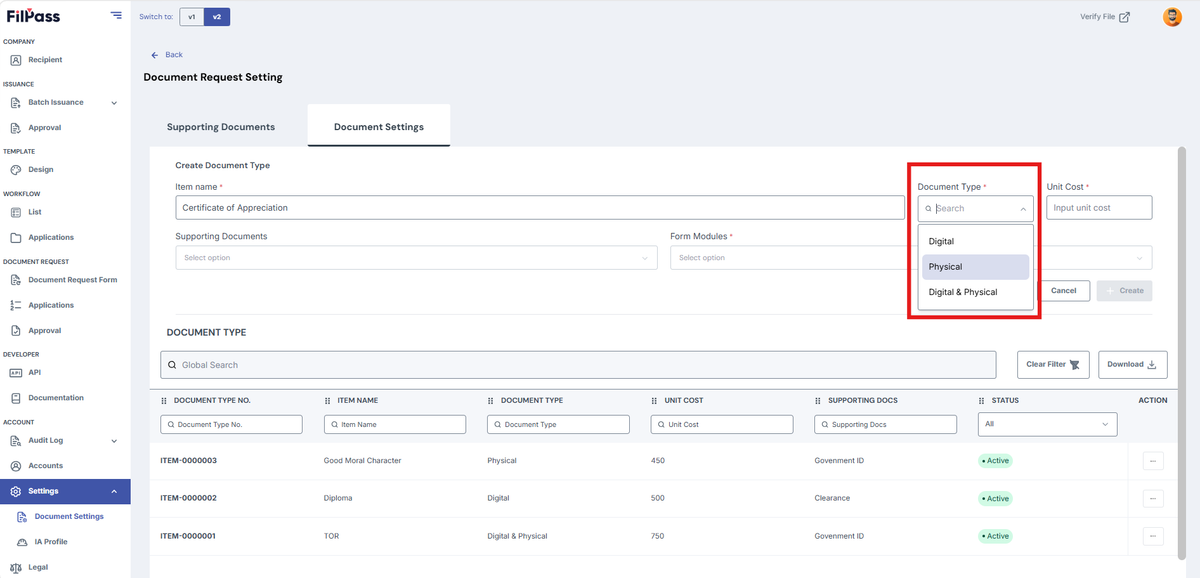The image size is (1200, 578).
Task: Click the Recipient sidebar icon
Action: pyautogui.click(x=16, y=60)
